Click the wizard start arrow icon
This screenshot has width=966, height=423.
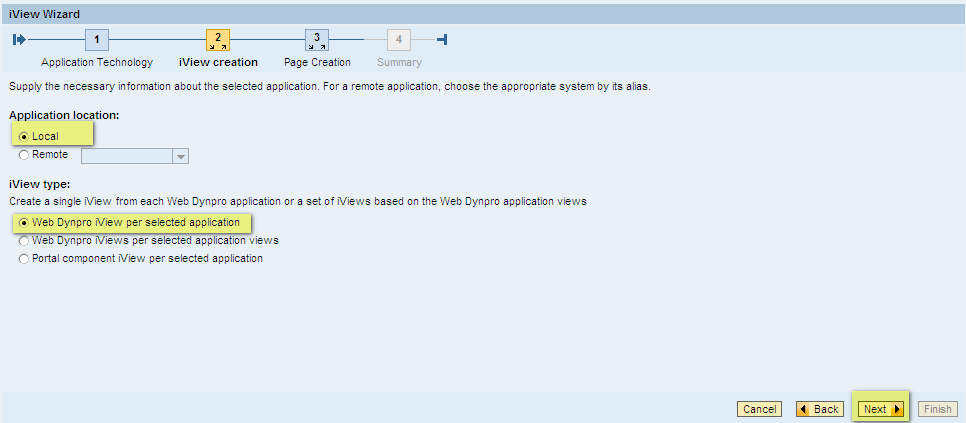tap(18, 40)
